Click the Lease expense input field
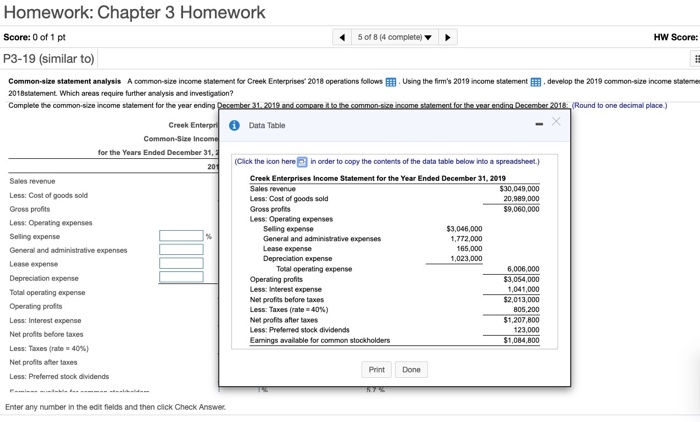This screenshot has width=700, height=422. [181, 263]
